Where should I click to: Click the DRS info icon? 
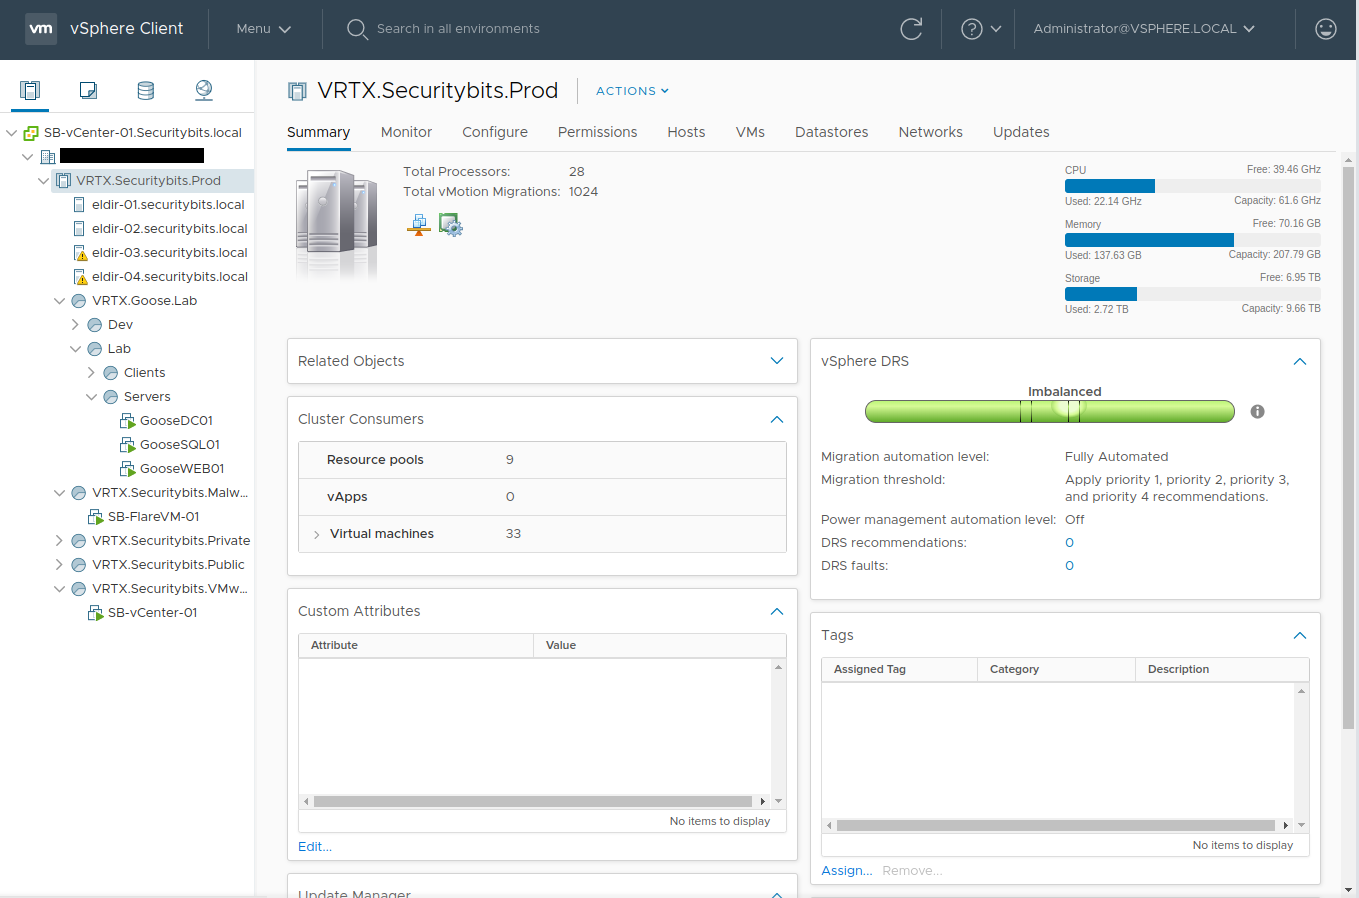pos(1258,412)
